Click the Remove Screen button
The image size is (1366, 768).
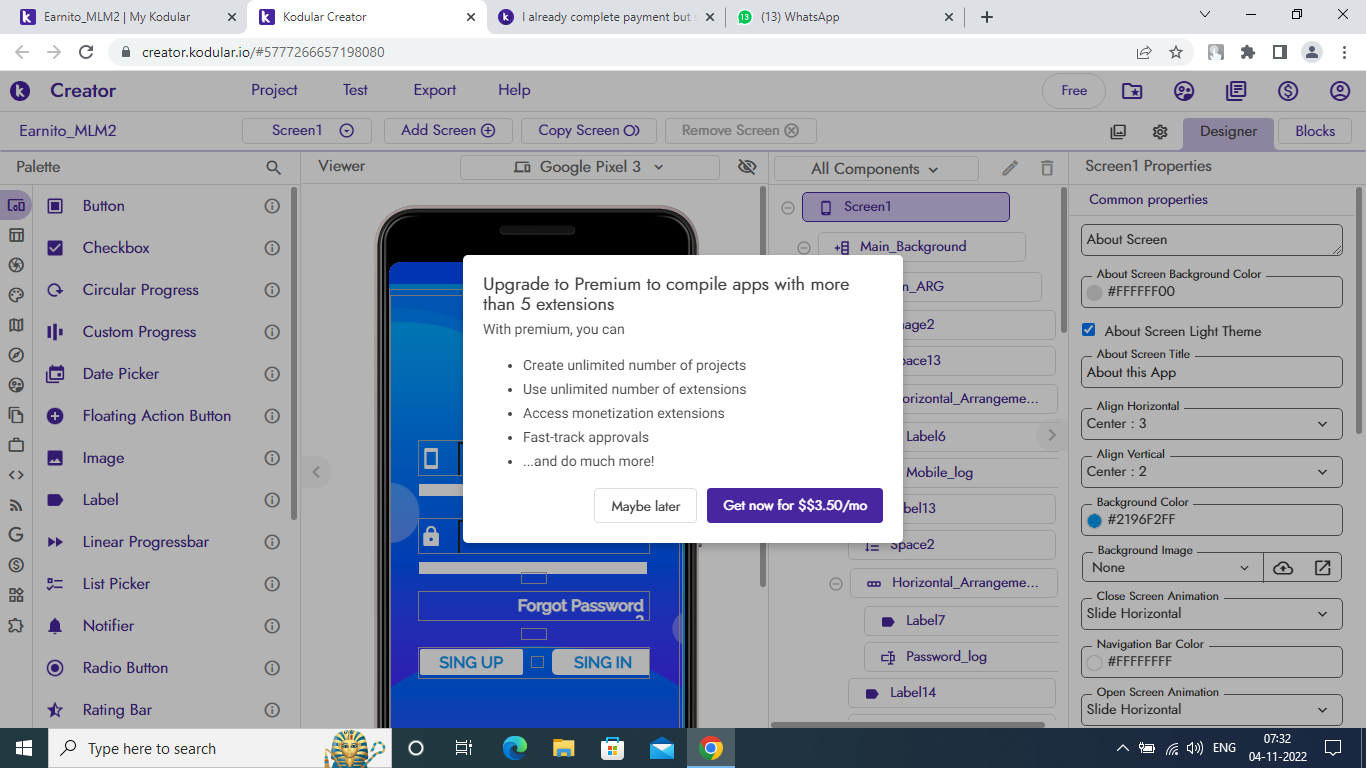(x=740, y=131)
